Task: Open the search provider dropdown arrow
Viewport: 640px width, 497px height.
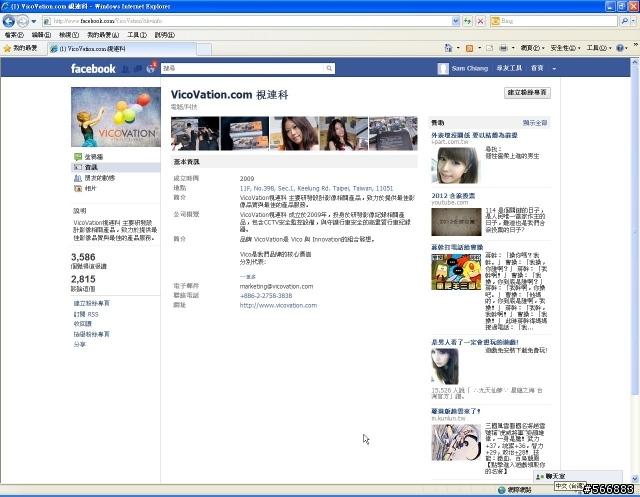Action: point(633,21)
